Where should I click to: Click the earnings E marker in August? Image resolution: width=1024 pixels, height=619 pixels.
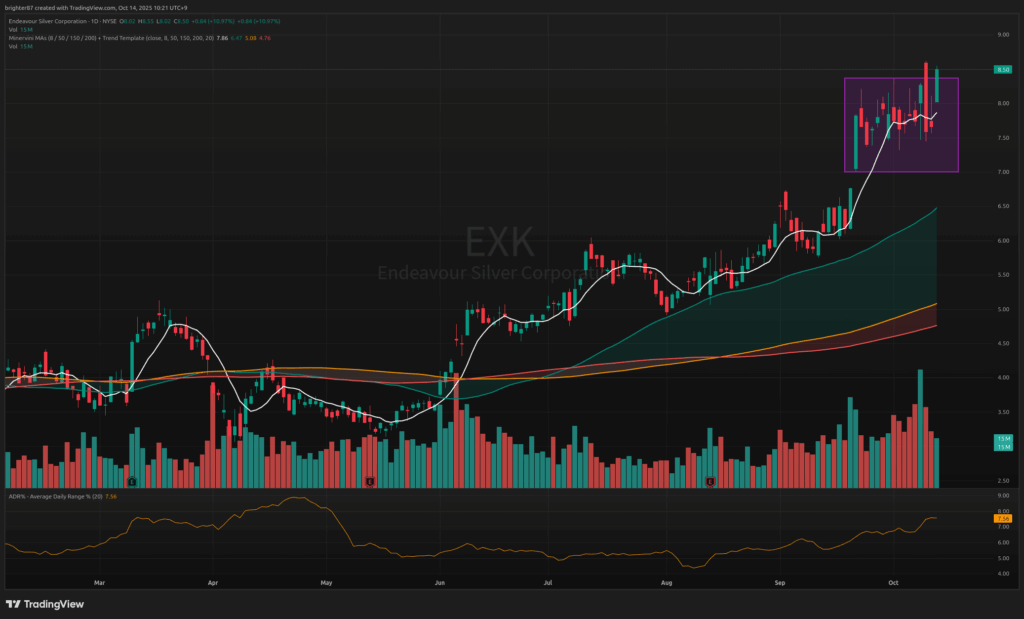710,483
